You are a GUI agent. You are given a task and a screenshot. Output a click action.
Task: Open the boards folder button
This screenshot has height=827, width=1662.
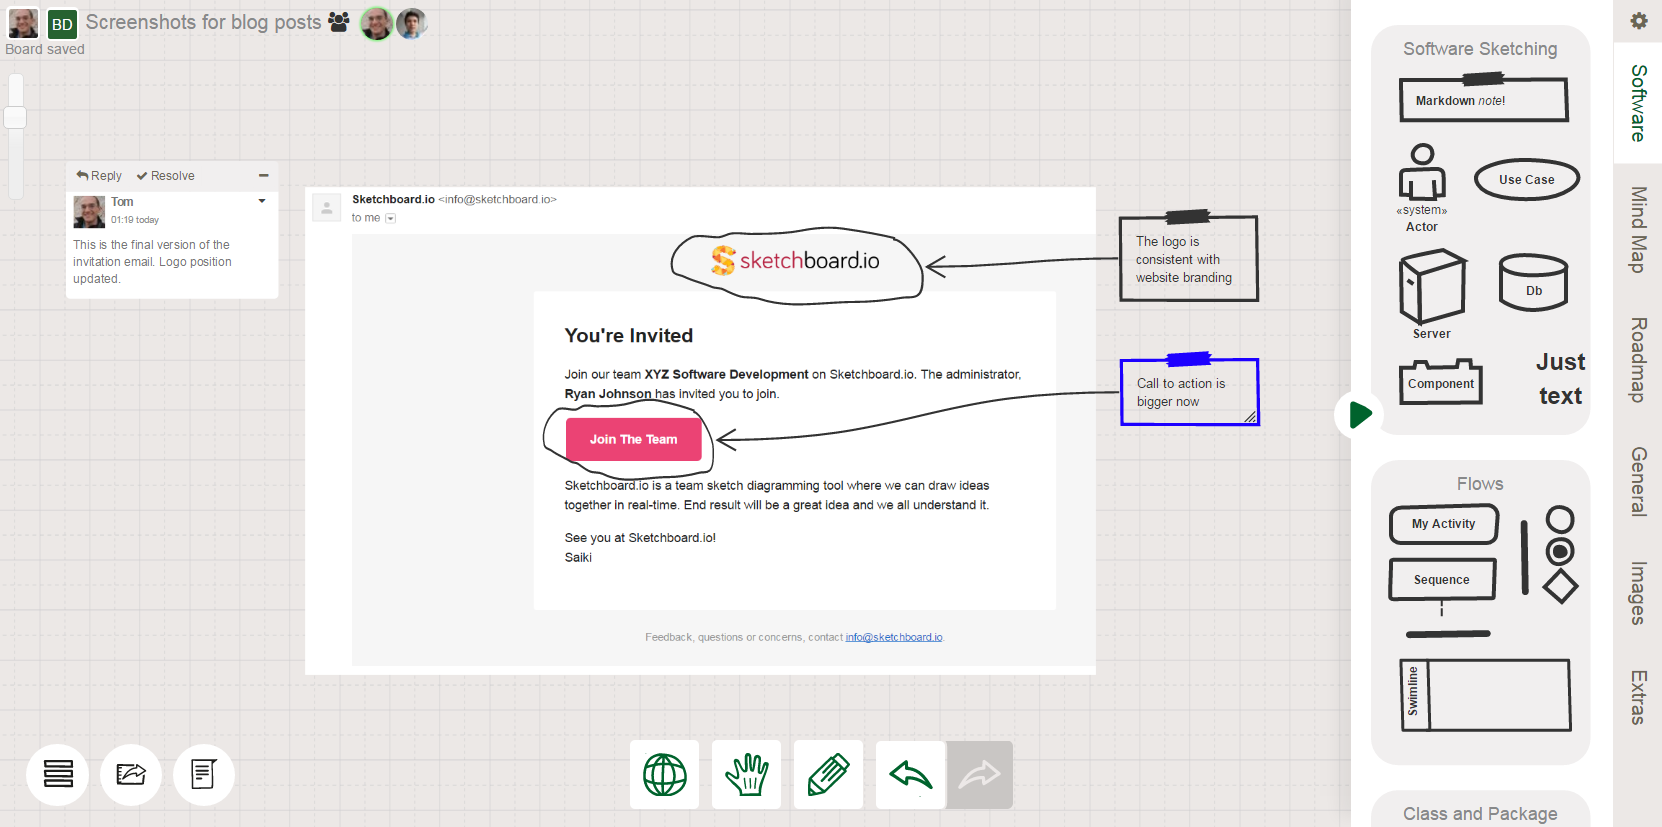pos(131,774)
